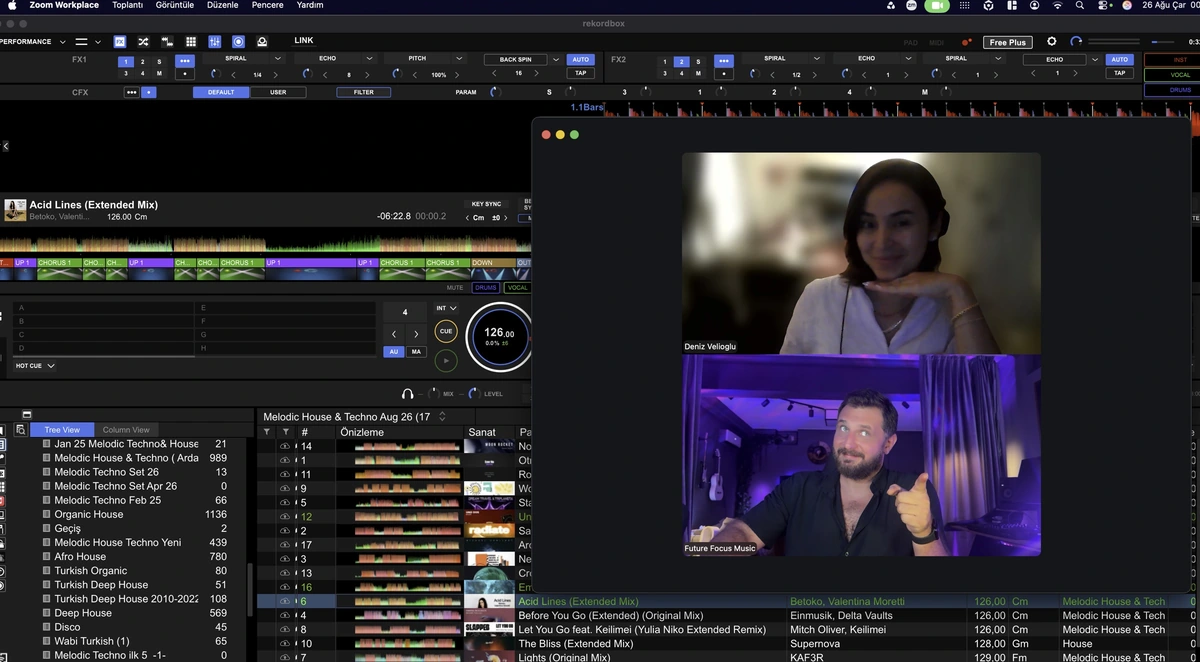Expand the HOT CUE dropdown
Viewport: 1200px width, 662px height.
(x=35, y=366)
